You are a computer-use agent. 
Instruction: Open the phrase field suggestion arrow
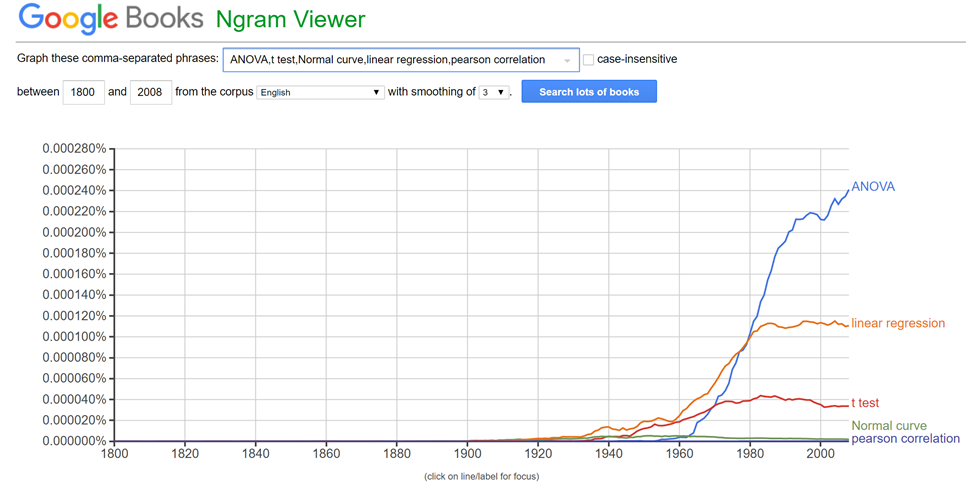pyautogui.click(x=567, y=61)
